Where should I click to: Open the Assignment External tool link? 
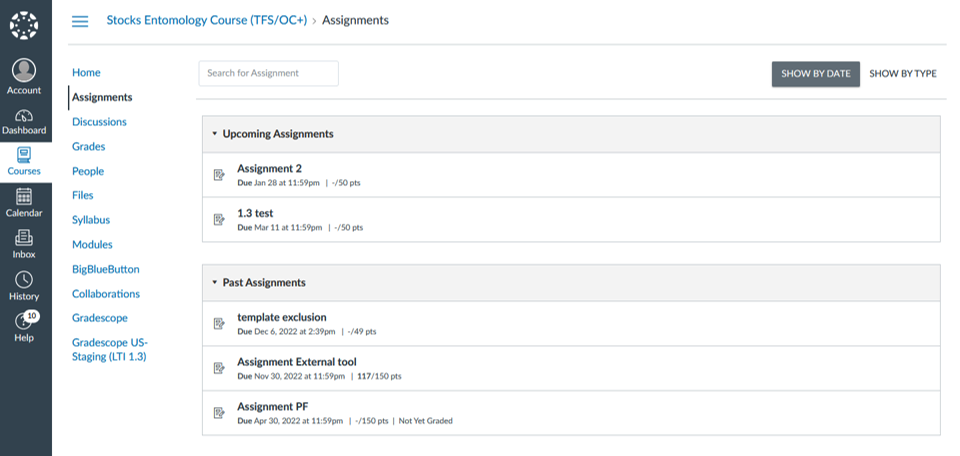(297, 362)
